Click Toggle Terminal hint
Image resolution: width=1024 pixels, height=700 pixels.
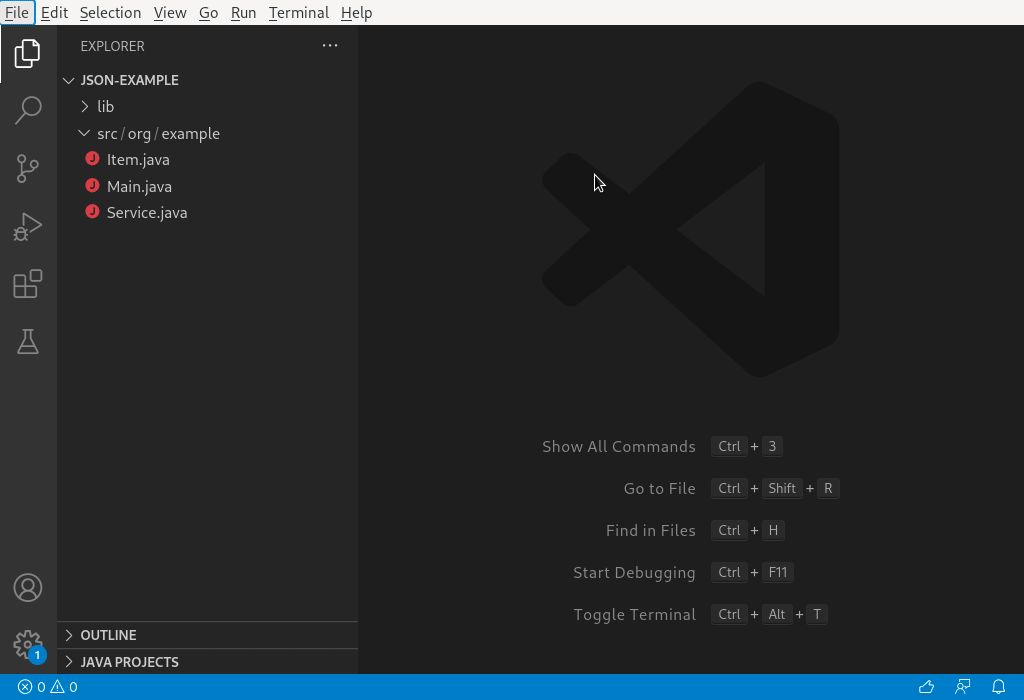[x=634, y=614]
